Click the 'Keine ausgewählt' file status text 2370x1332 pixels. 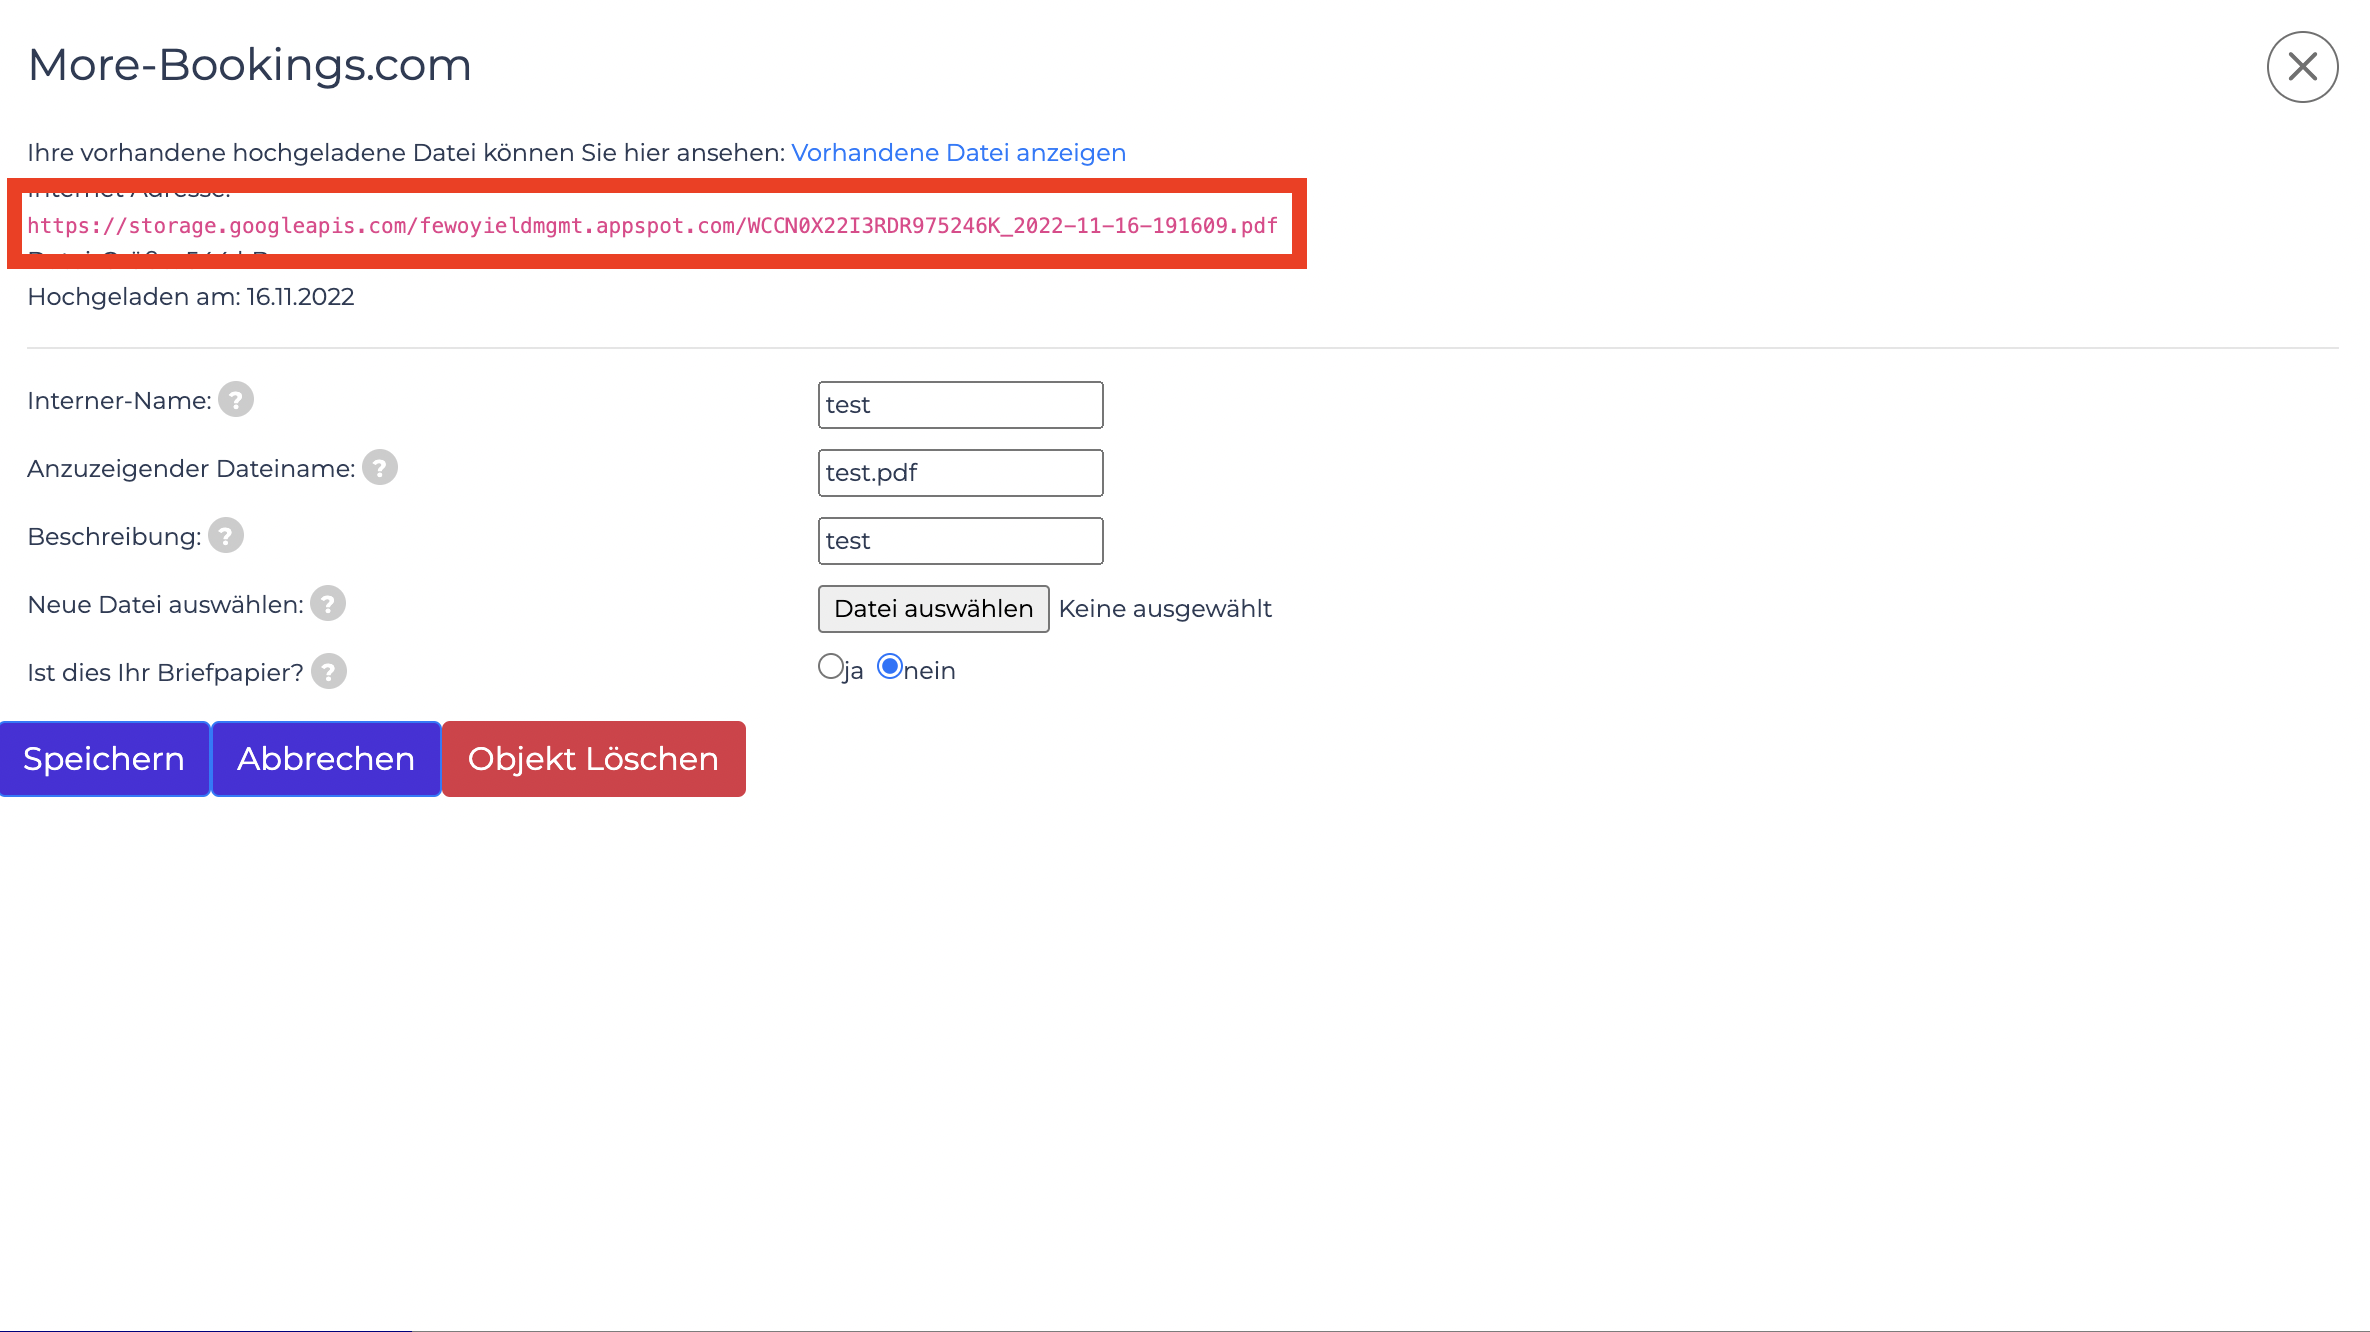pyautogui.click(x=1165, y=609)
